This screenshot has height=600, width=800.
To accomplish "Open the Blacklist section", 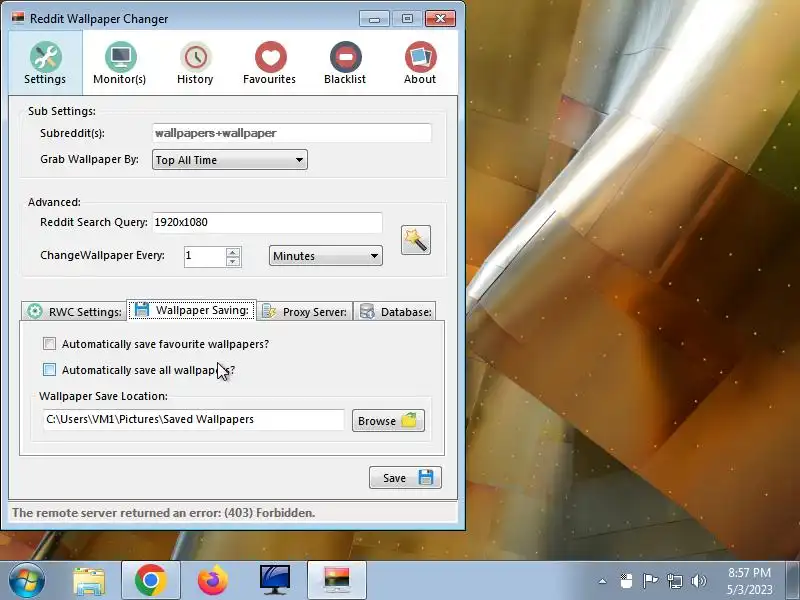I will pos(345,63).
